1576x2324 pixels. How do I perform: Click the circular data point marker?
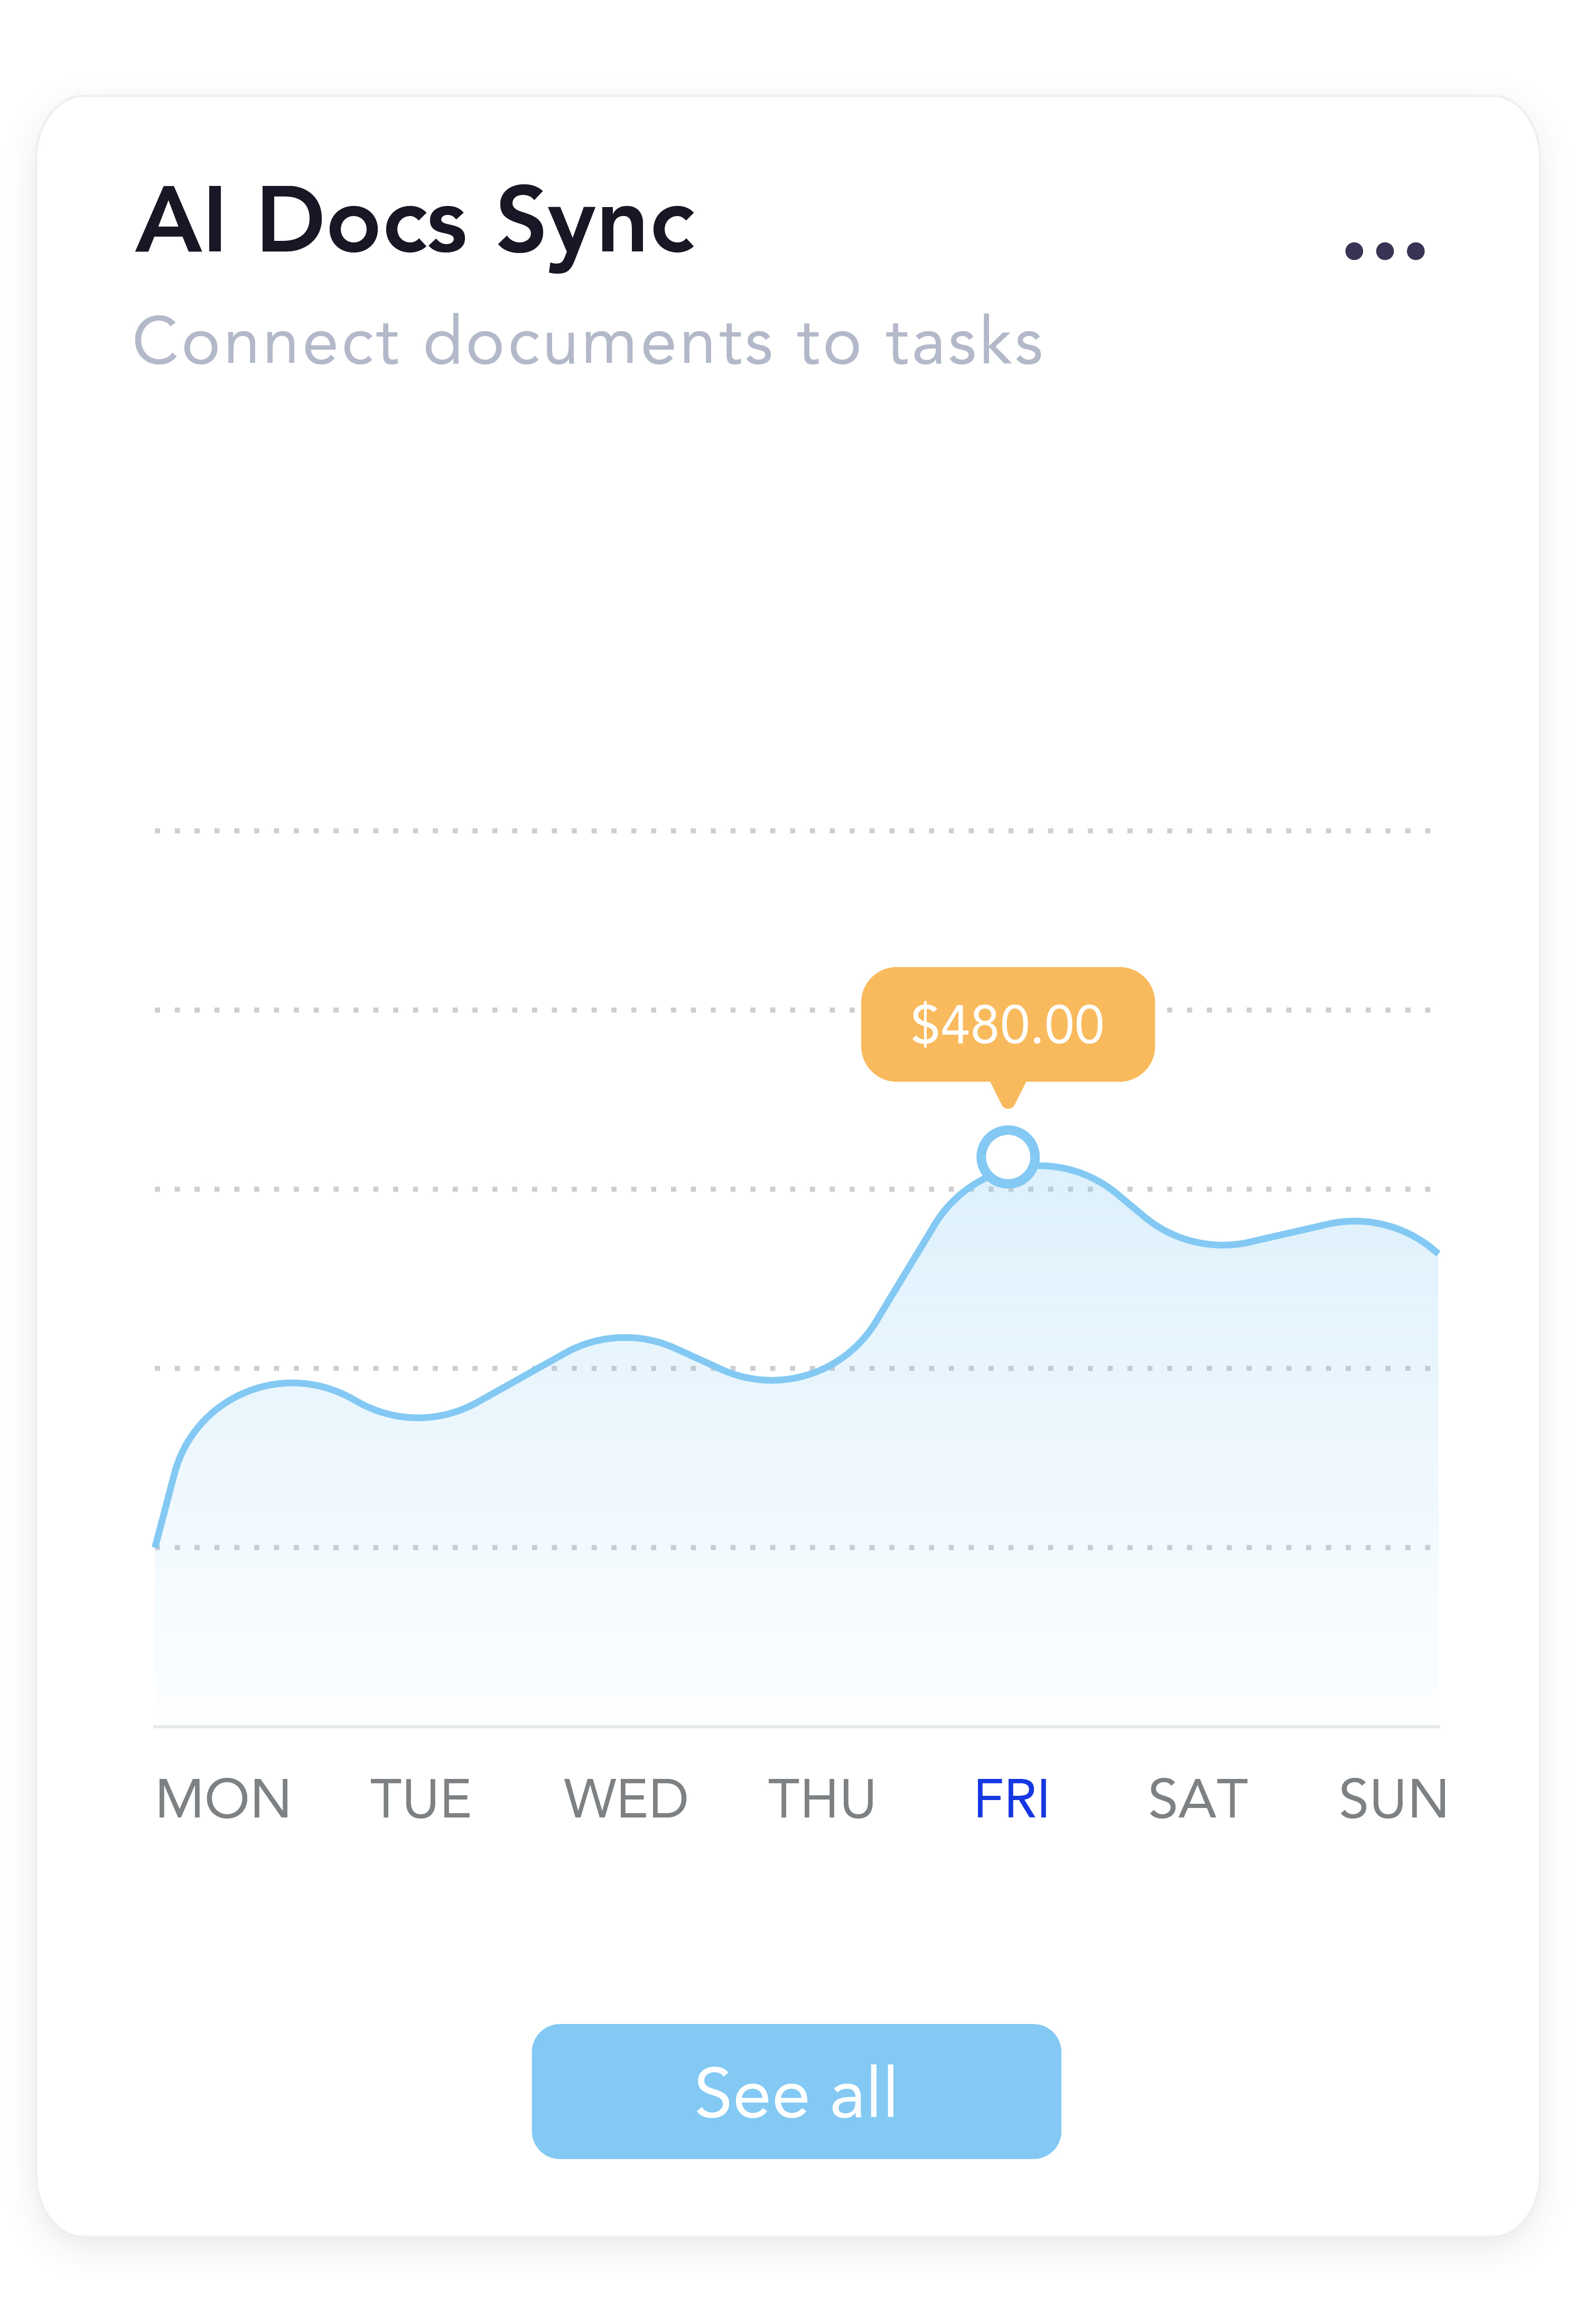[x=1007, y=1157]
